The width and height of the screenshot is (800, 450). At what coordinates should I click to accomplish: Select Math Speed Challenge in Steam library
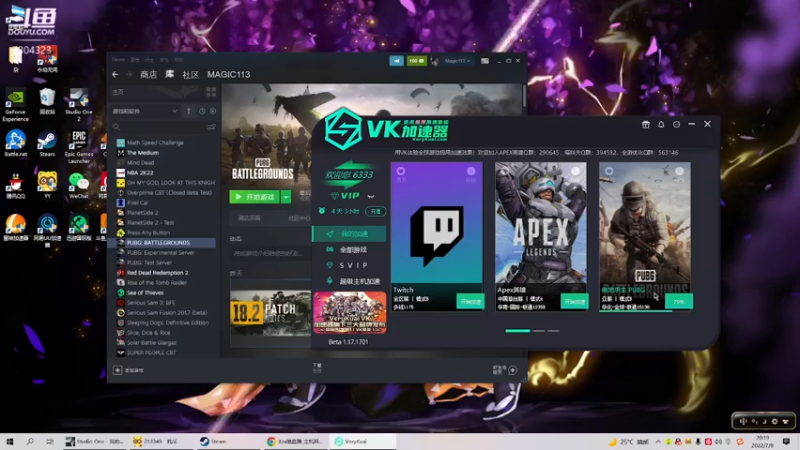(155, 143)
